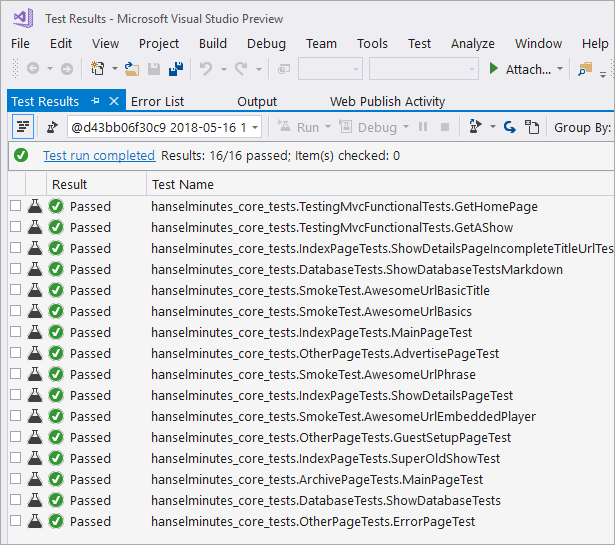Check the box for ShowDatabaseTestsMarkdown test

(x=15, y=269)
